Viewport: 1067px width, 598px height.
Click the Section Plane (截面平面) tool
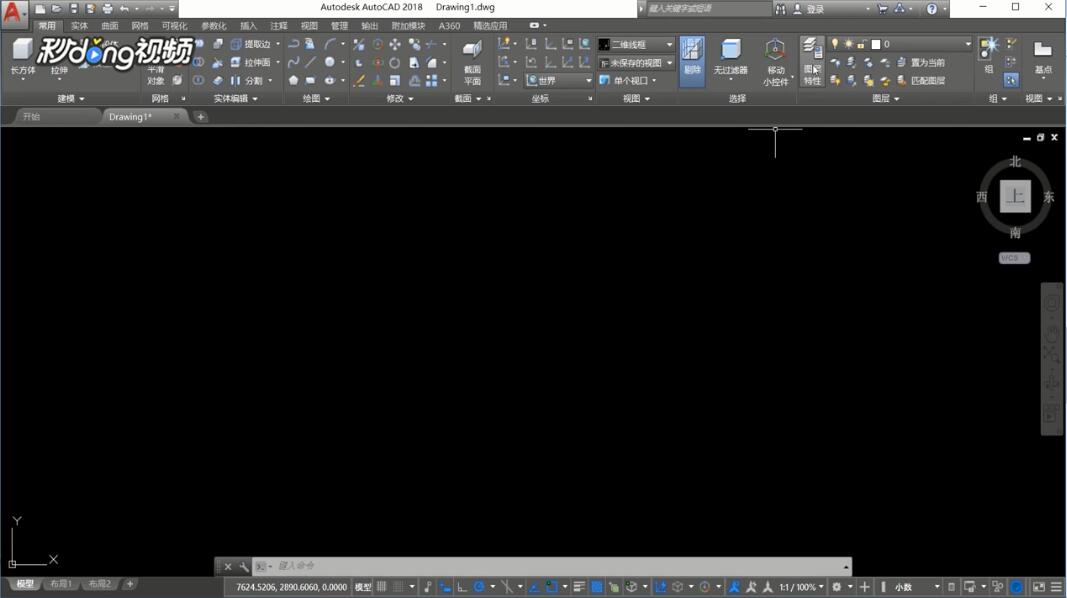[472, 63]
